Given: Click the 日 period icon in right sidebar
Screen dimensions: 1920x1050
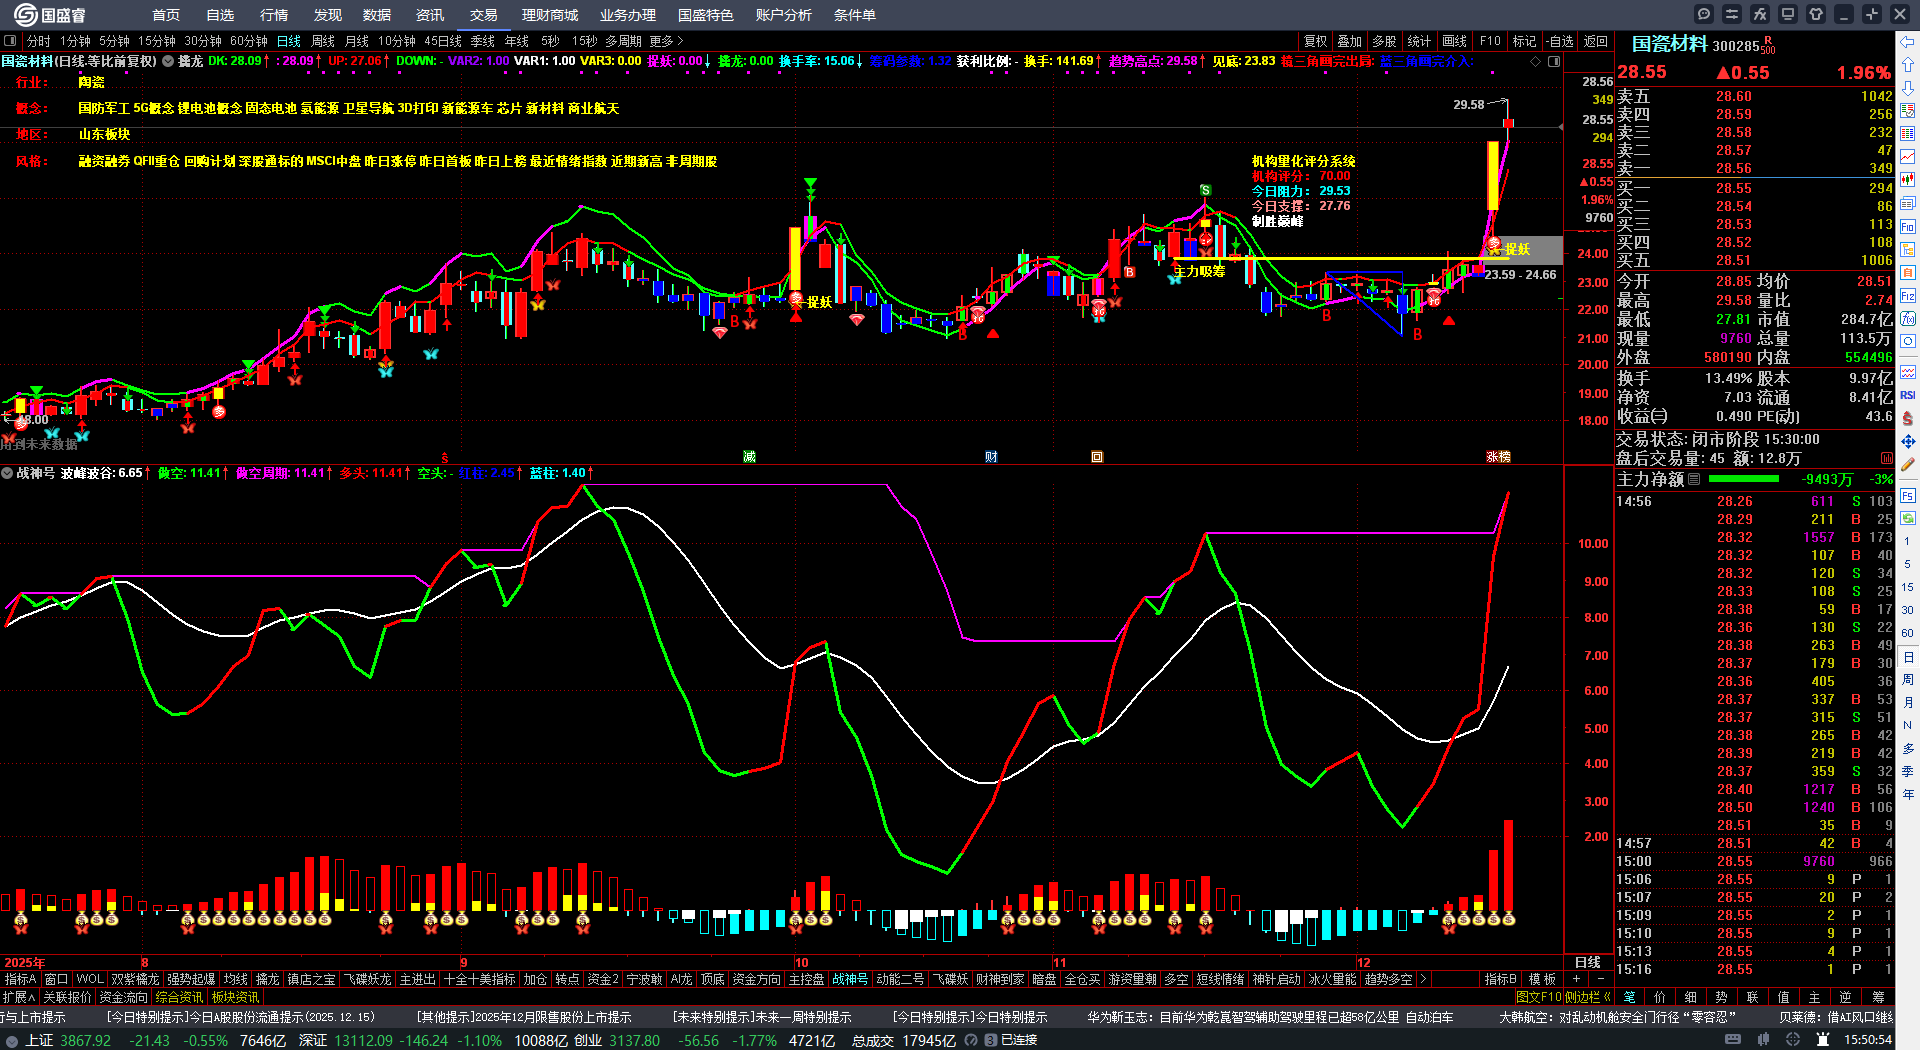Looking at the screenshot, I should [x=1908, y=657].
